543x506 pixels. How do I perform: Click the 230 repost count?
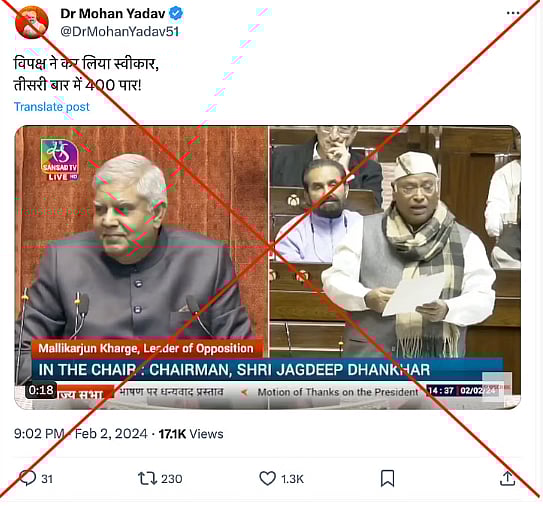[x=172, y=479]
